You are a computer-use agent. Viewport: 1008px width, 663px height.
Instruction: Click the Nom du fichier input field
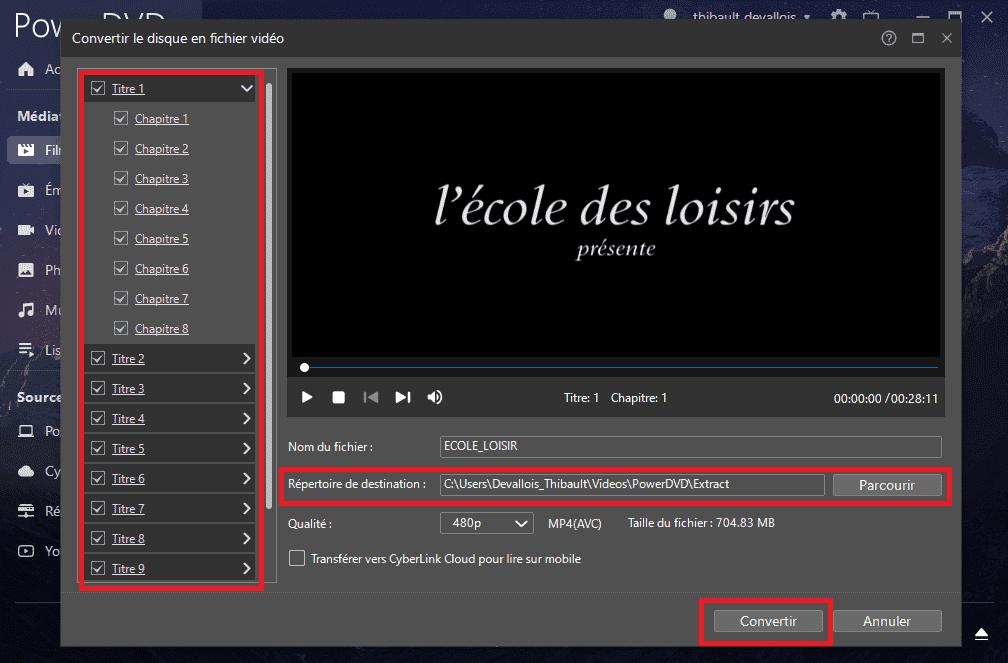[x=690, y=446]
